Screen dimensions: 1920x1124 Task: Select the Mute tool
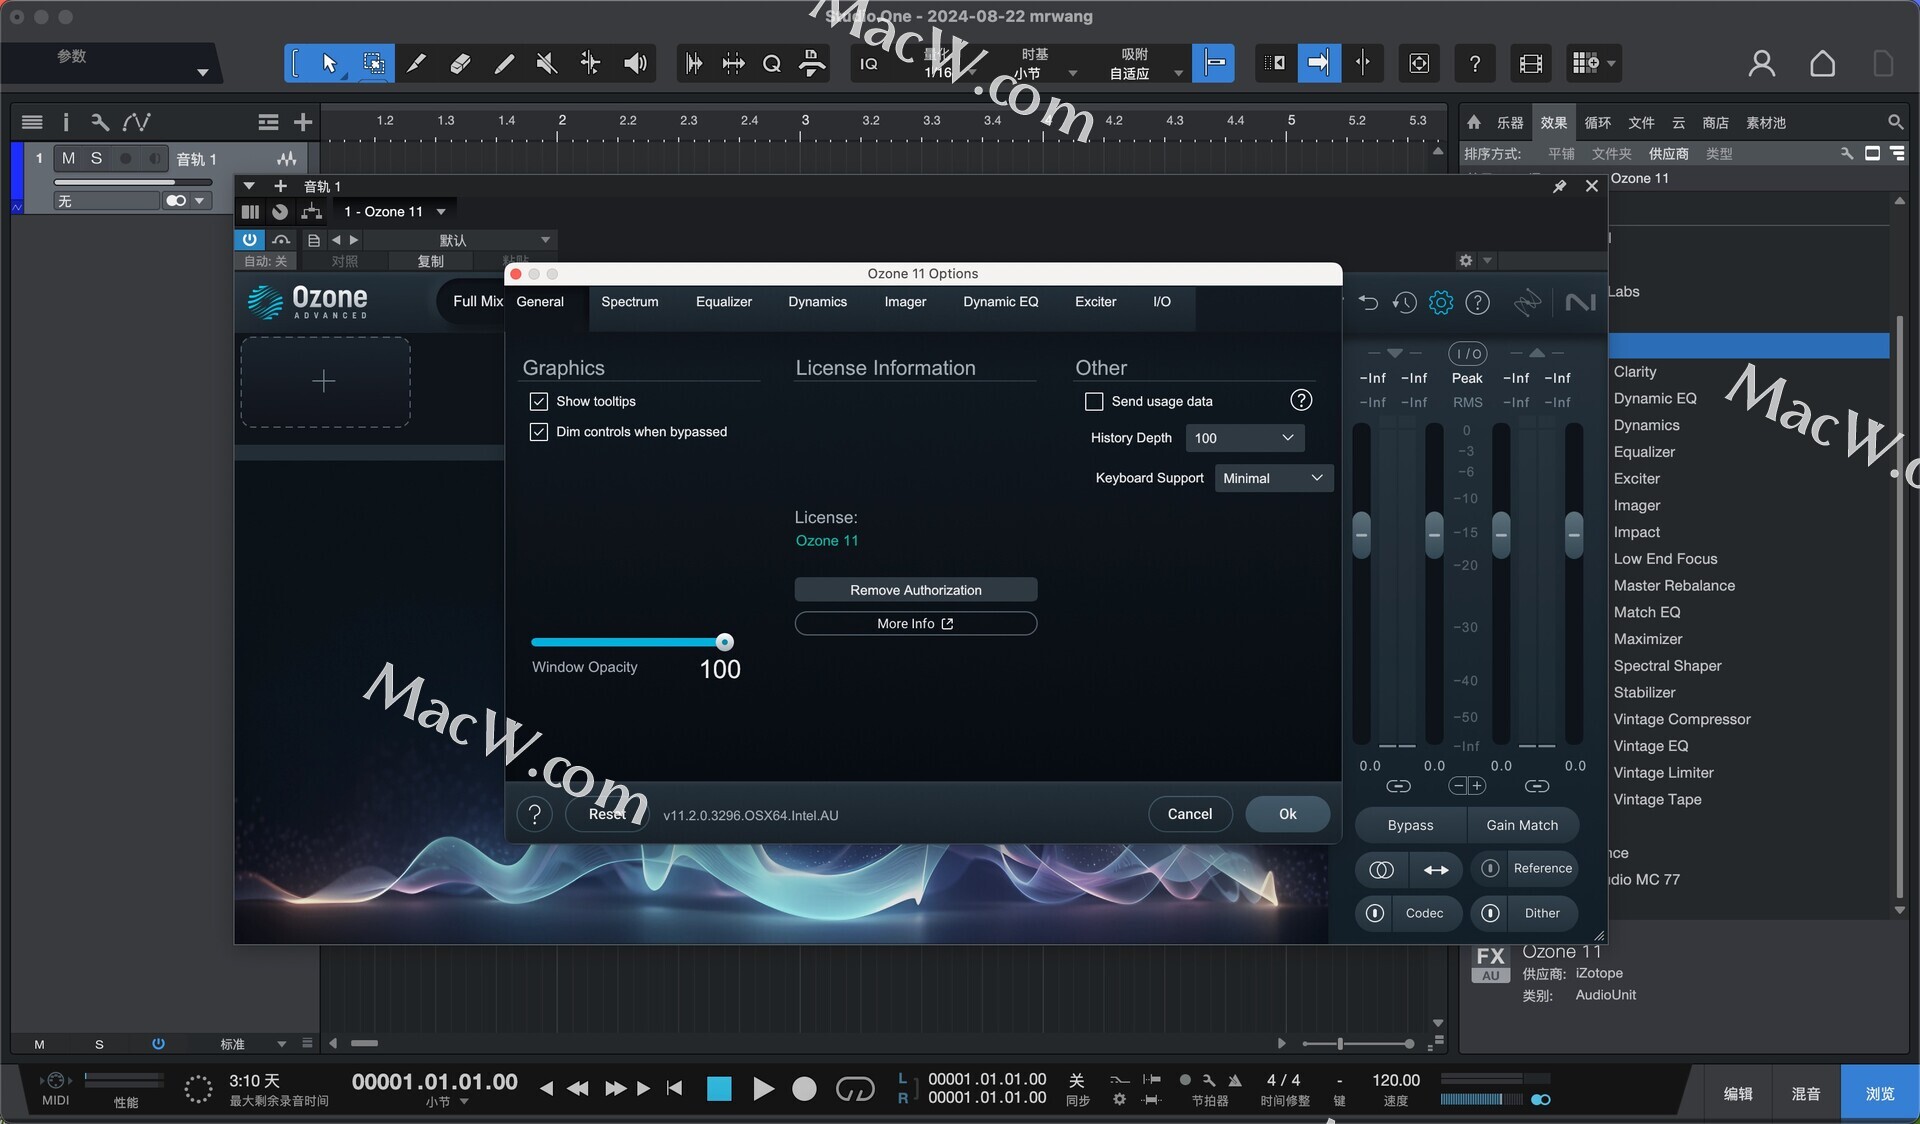coord(546,63)
